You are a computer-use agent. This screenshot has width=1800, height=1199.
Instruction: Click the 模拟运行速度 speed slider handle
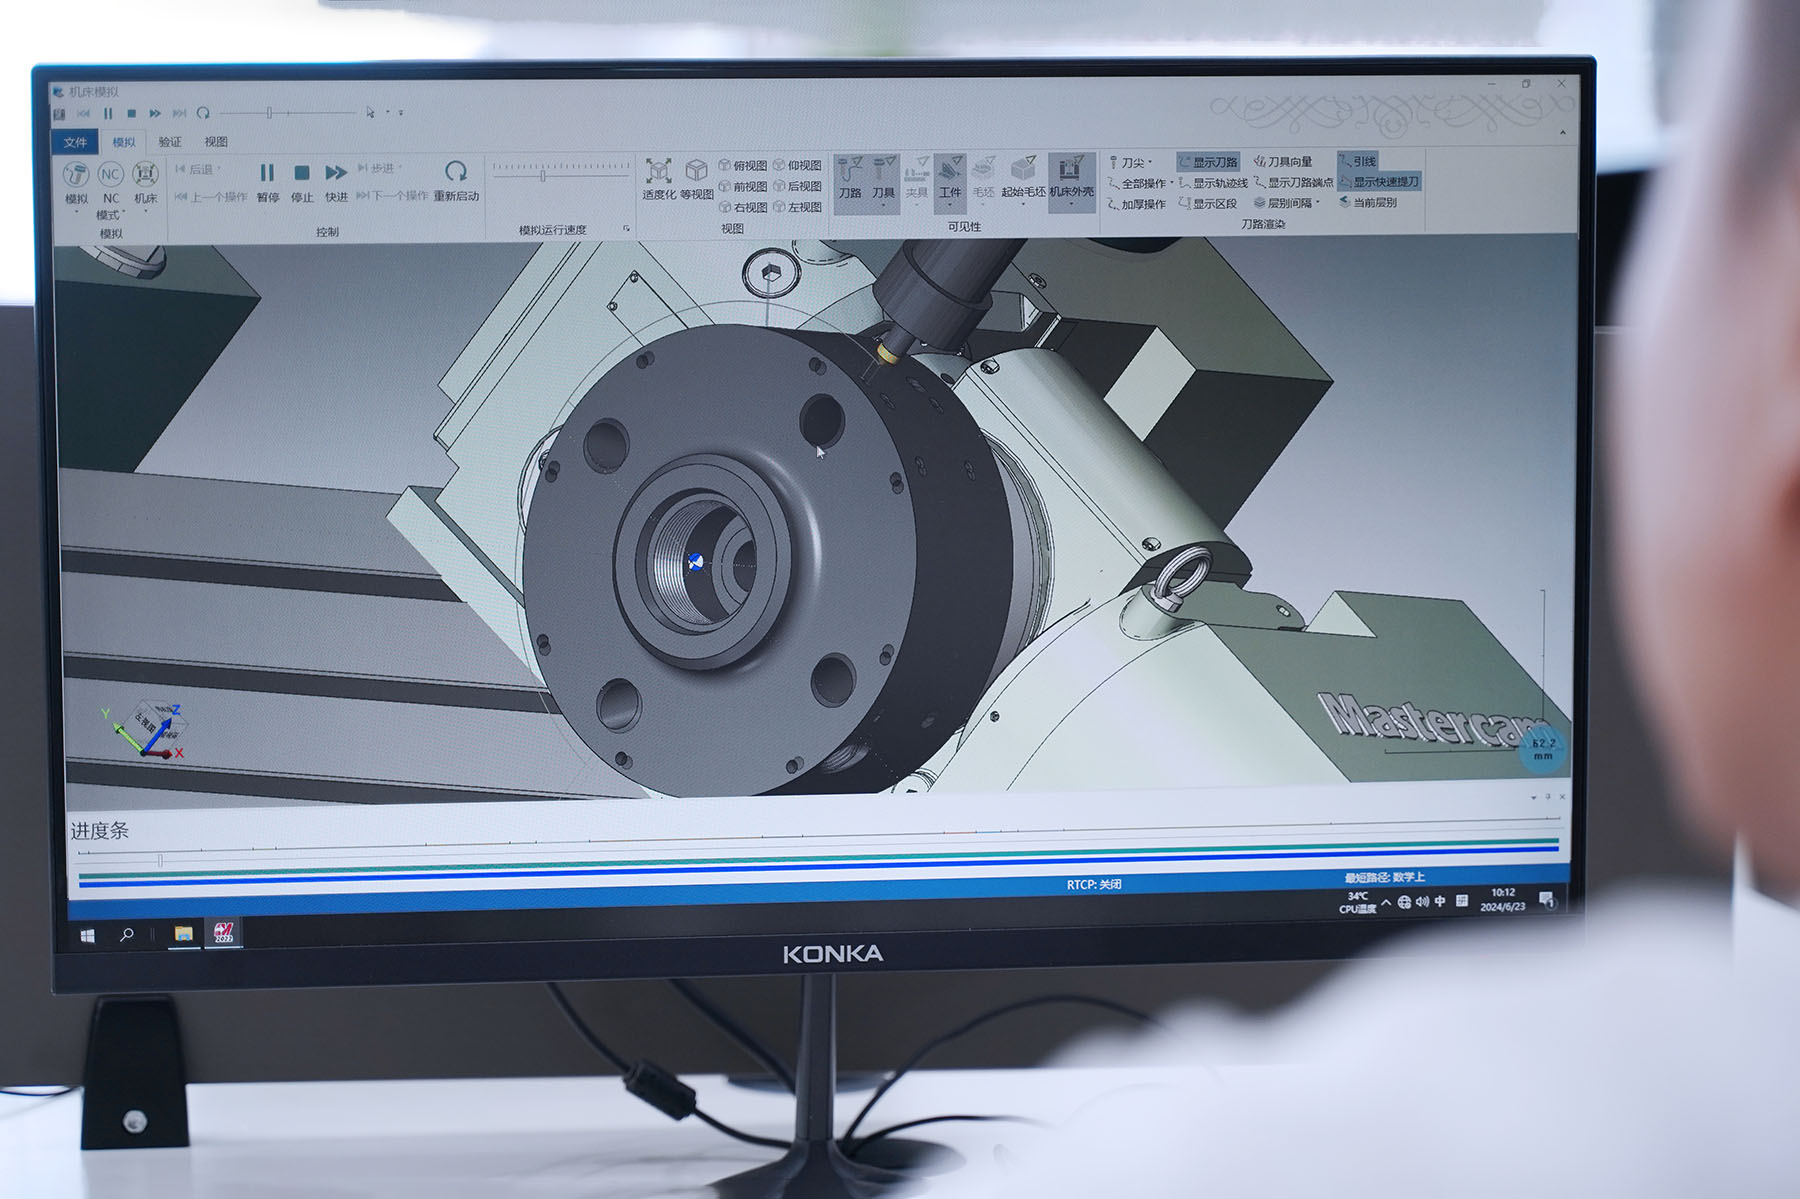pyautogui.click(x=543, y=176)
